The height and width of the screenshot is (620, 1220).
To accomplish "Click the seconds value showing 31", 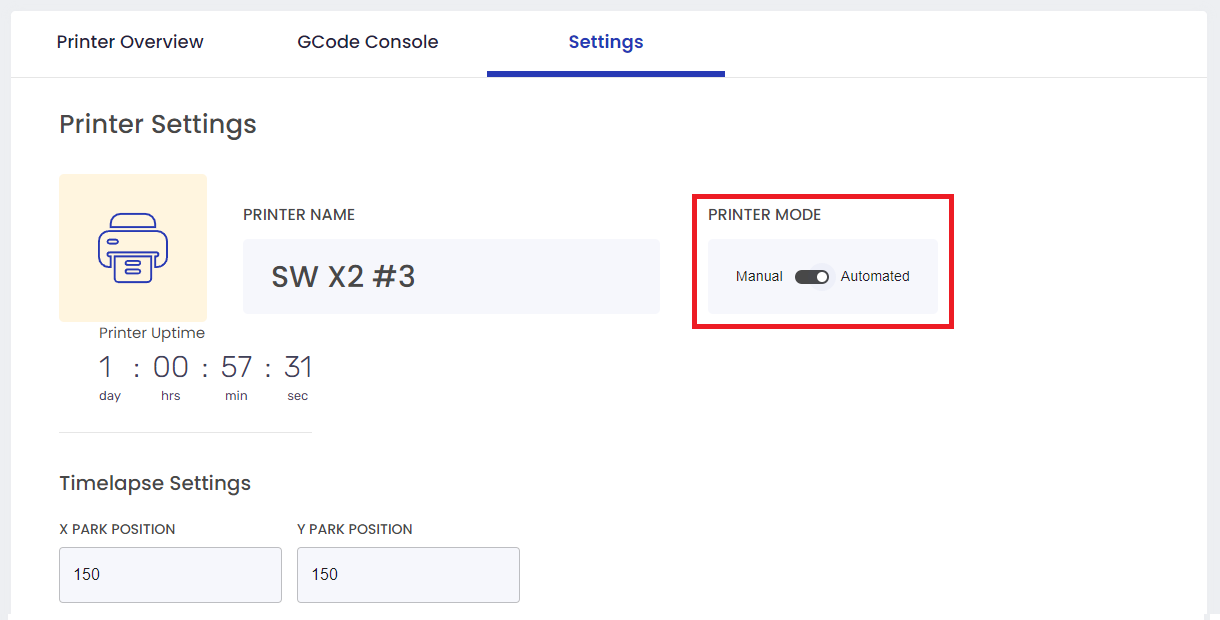I will tap(297, 367).
